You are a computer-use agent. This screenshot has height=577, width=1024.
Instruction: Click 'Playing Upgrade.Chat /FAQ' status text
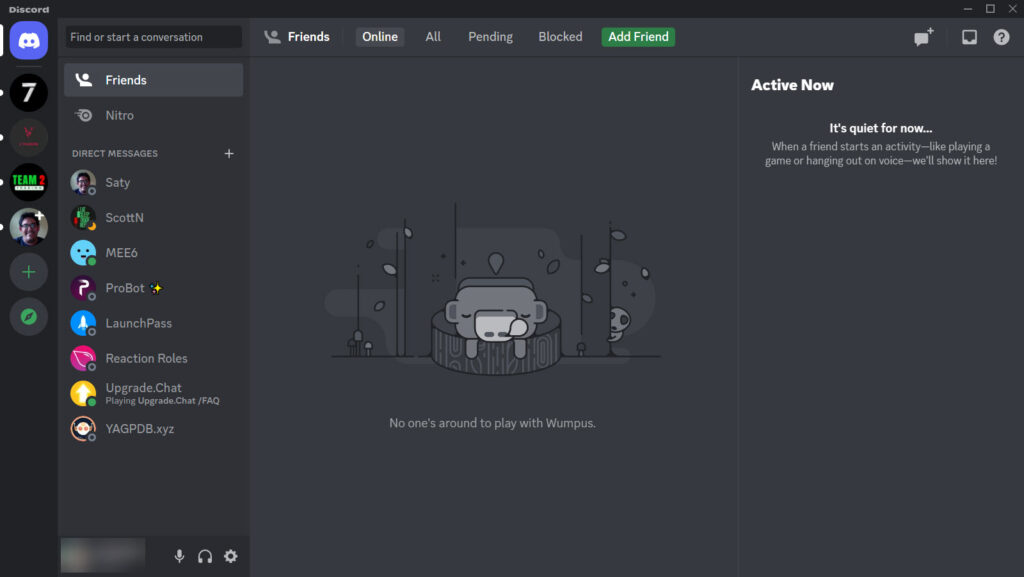pos(163,401)
